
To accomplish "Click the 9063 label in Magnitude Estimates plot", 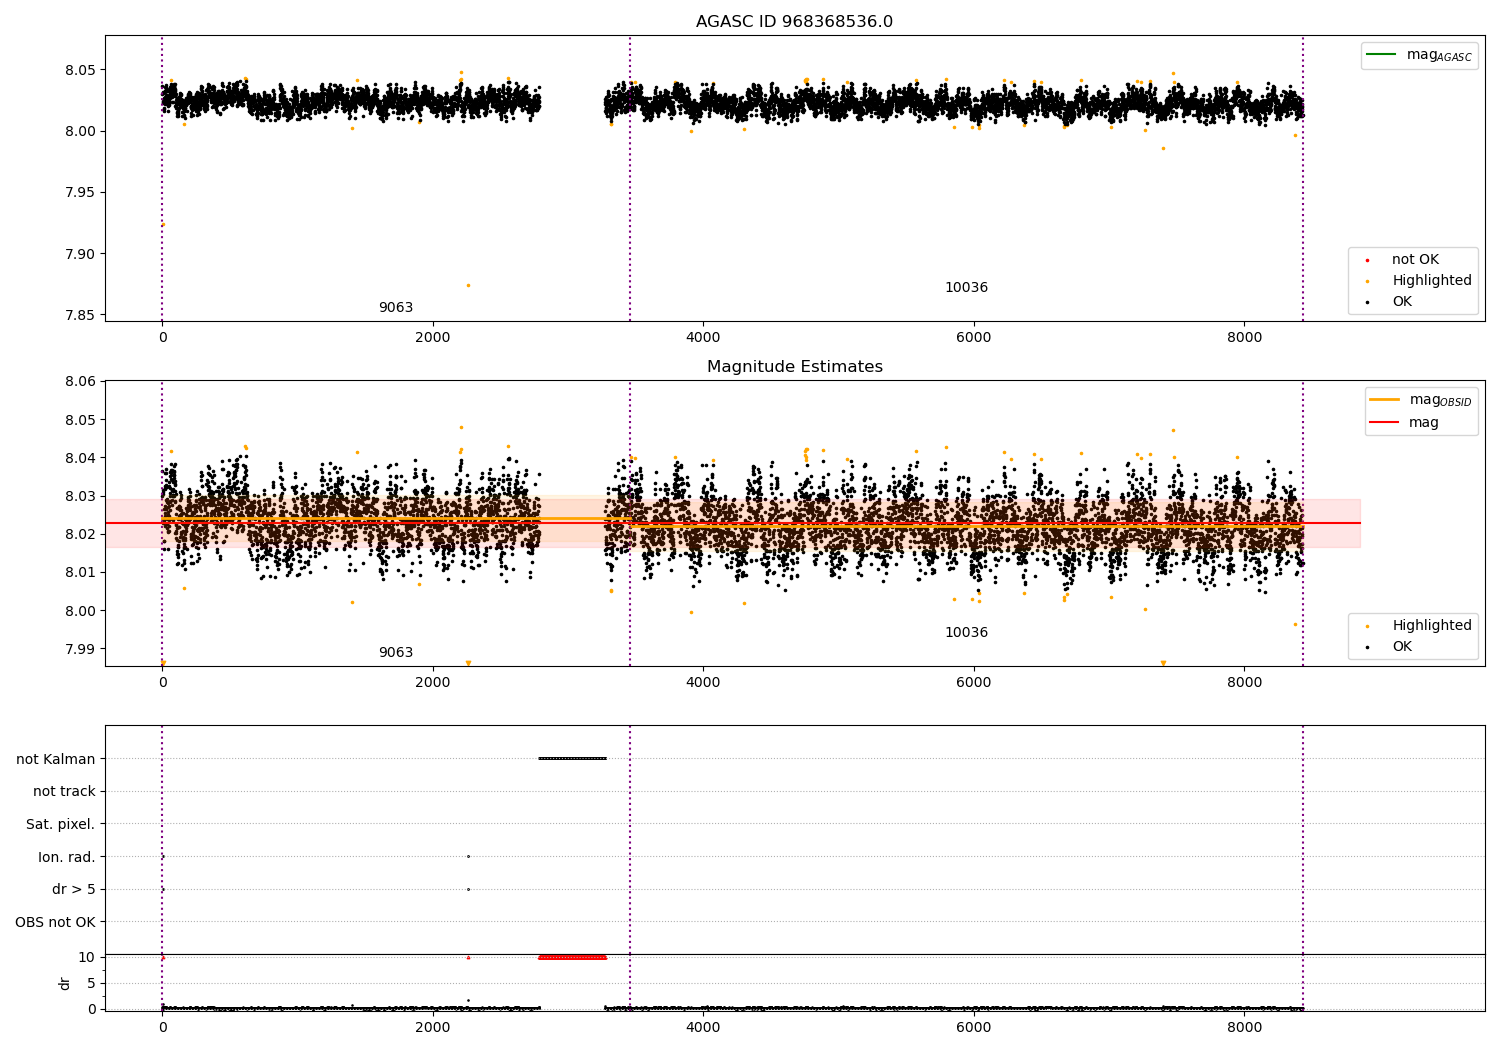I will point(395,653).
